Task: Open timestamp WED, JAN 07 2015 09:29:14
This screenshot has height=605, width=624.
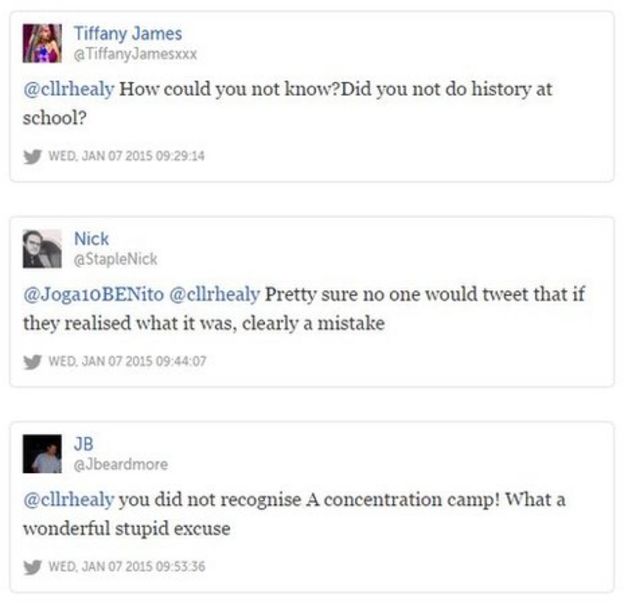Action: [x=124, y=155]
